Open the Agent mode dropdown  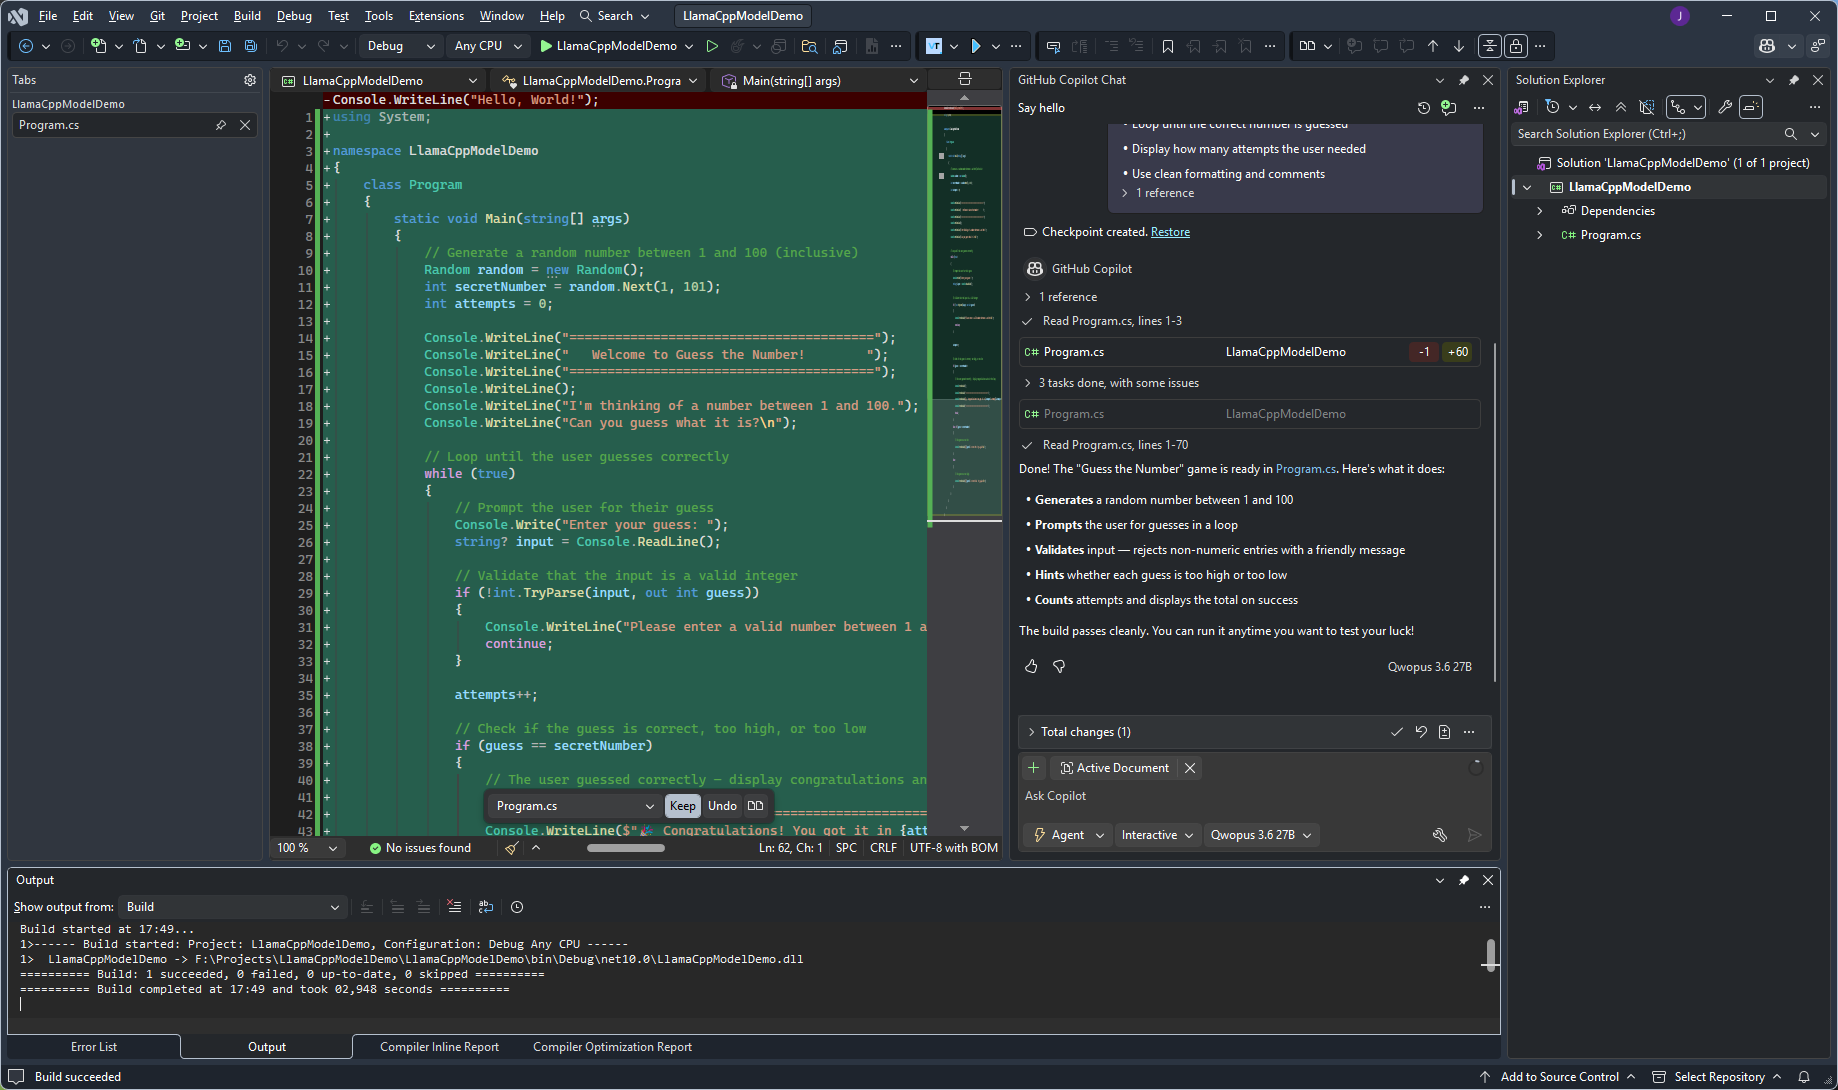(1068, 835)
